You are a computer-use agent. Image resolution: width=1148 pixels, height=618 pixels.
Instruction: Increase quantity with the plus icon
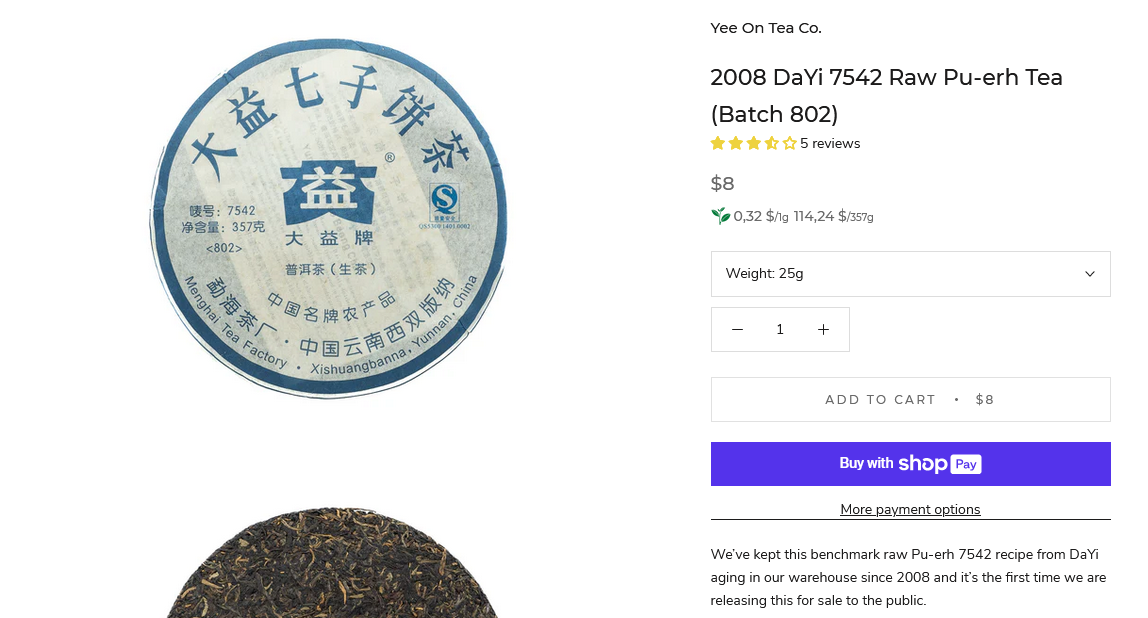click(824, 330)
